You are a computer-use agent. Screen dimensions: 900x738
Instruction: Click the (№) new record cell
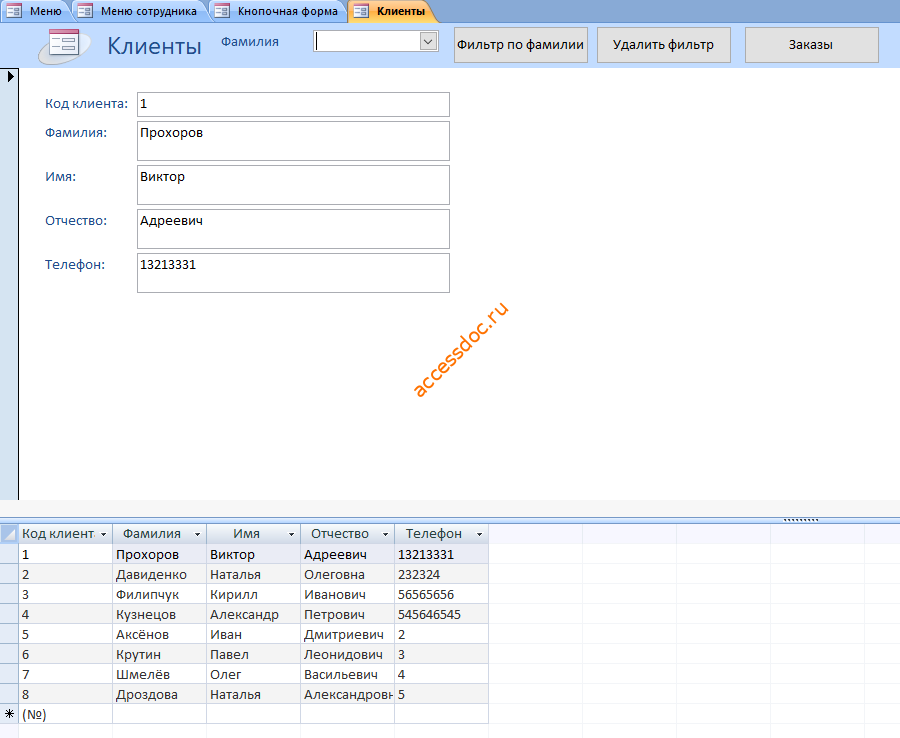click(65, 714)
